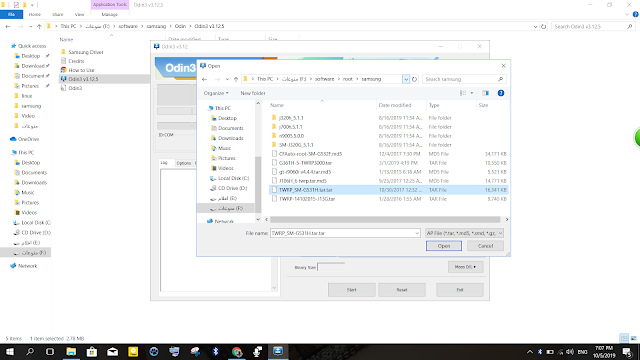
Task: Open Desktop in dialog navigation tree
Action: [227, 118]
